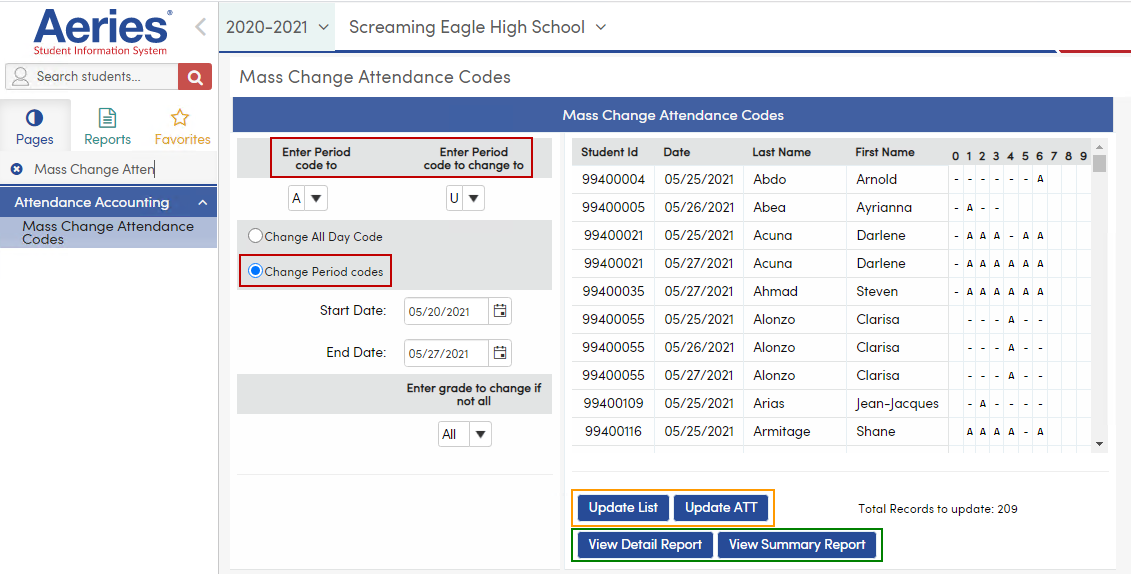Click first name Ayrianna

[x=884, y=208]
